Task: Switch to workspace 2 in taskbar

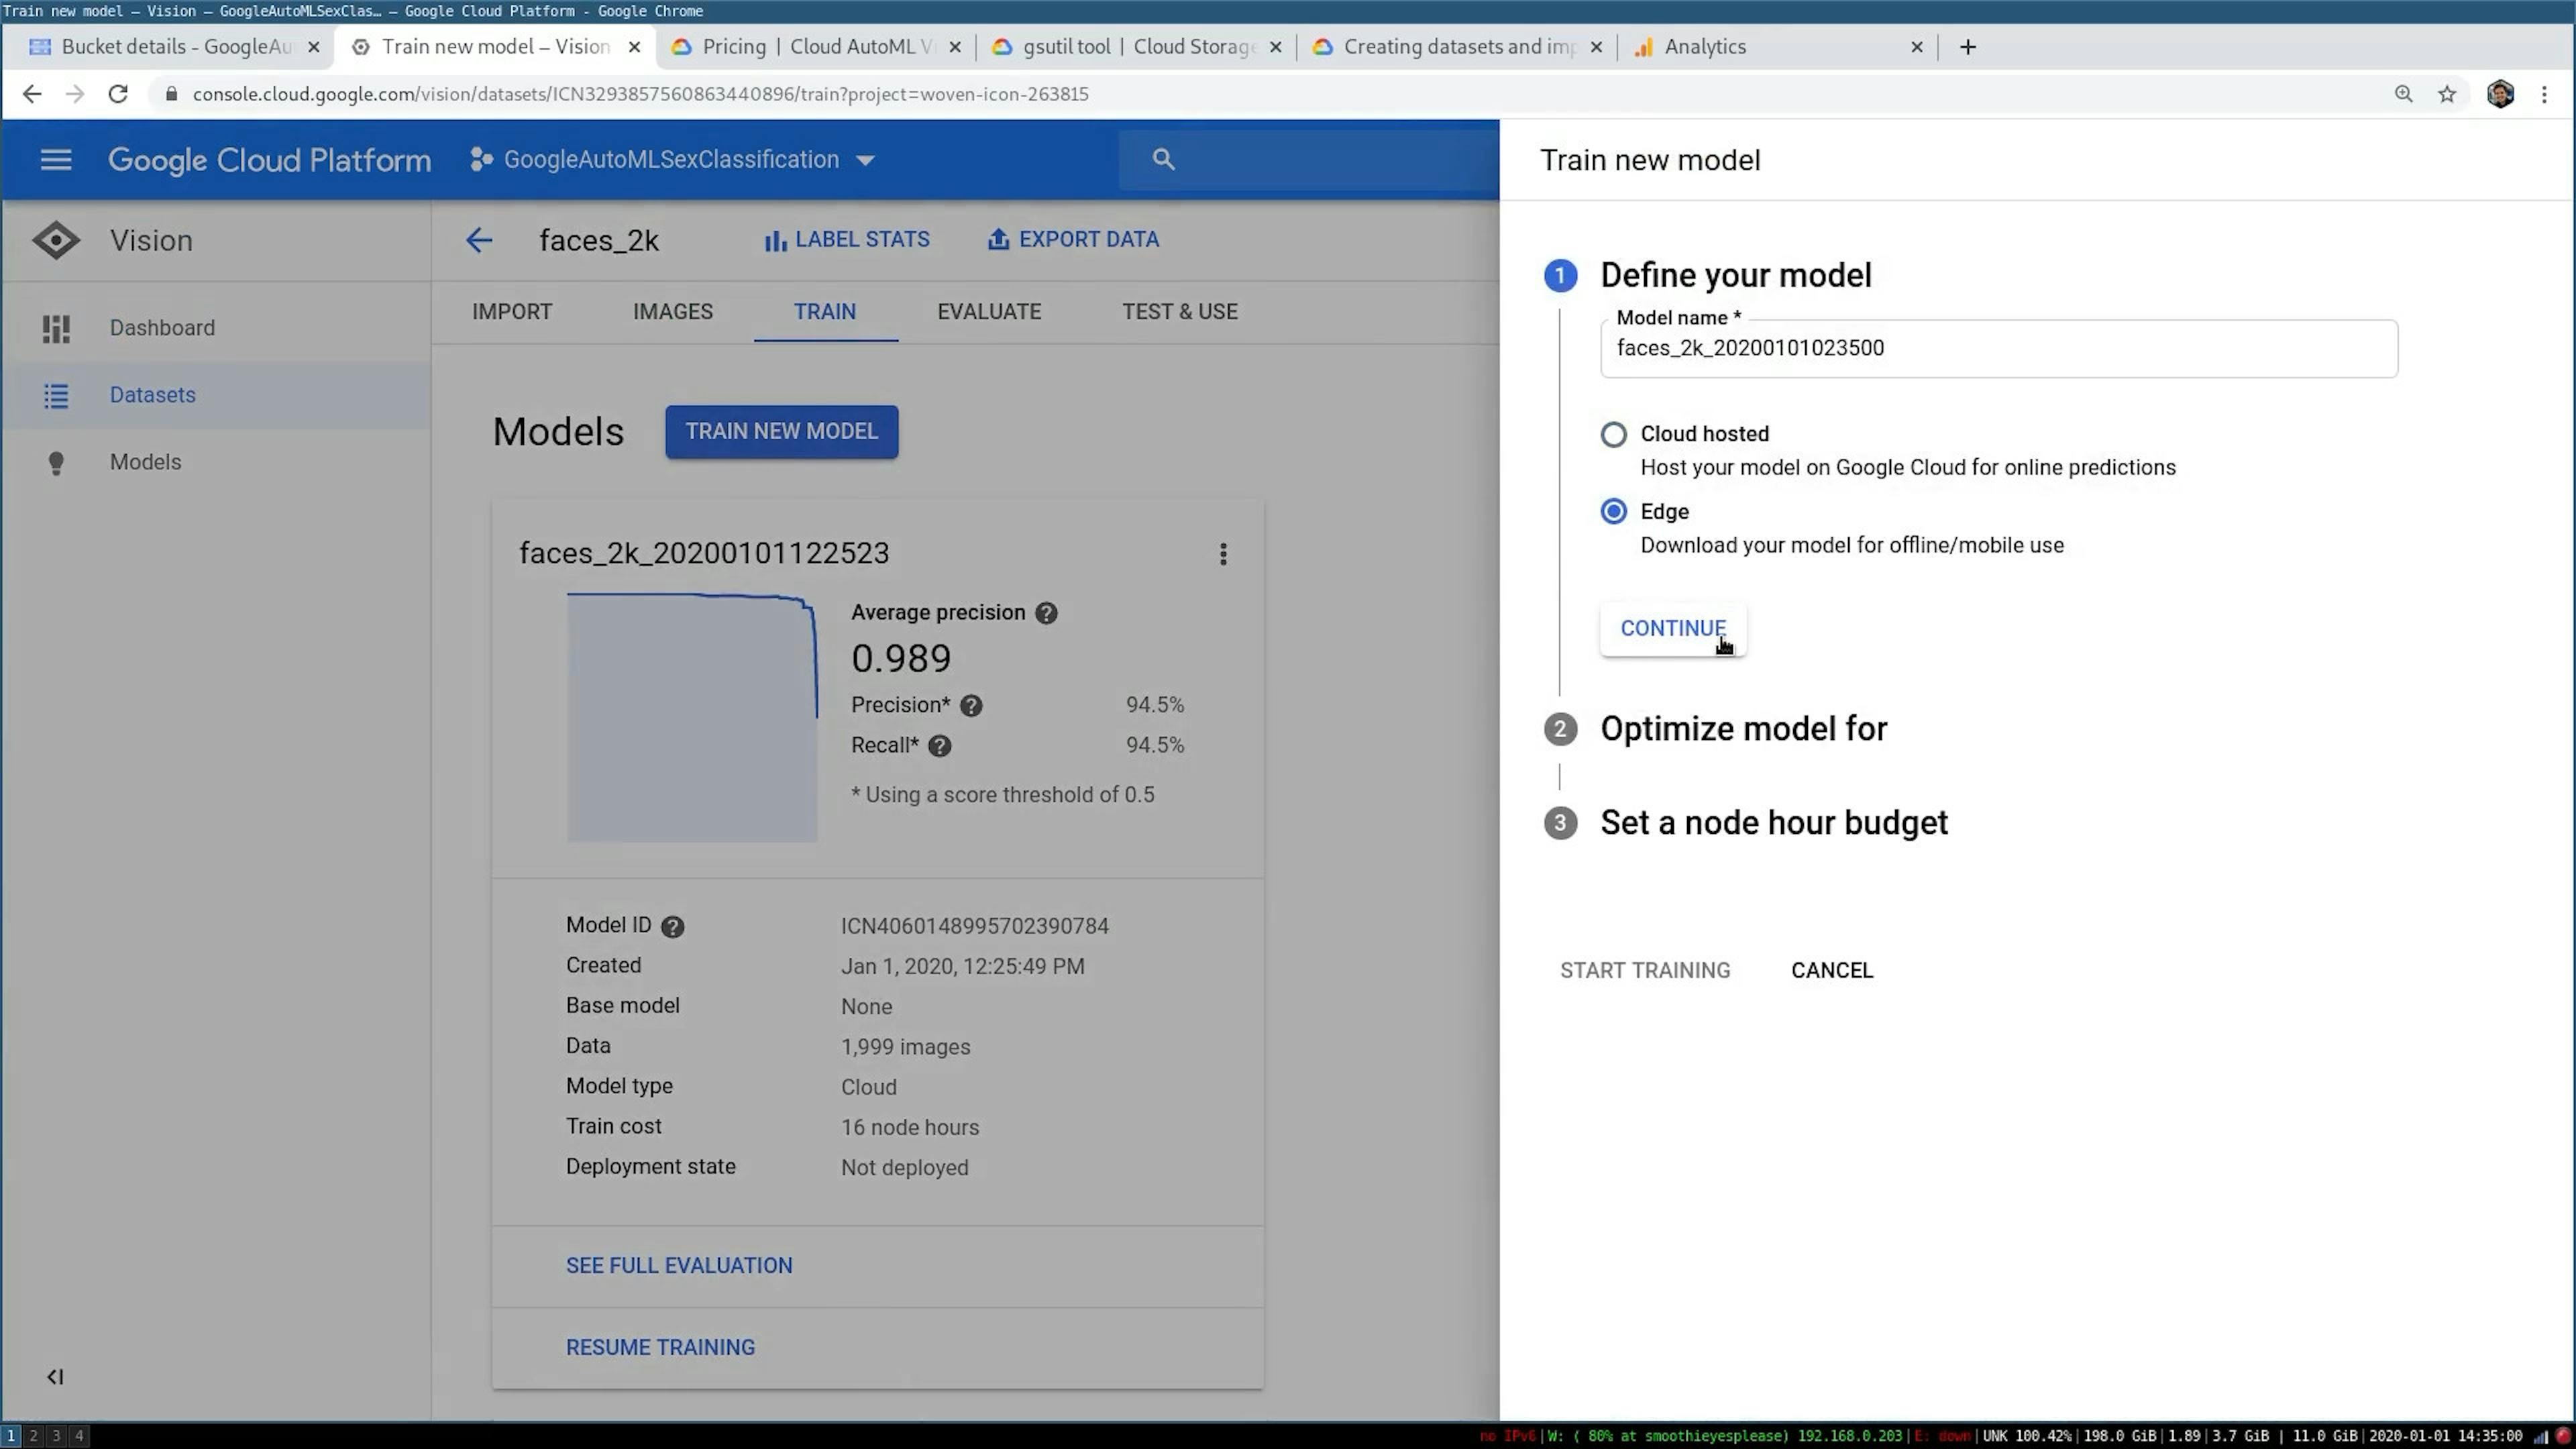Action: 33,1436
